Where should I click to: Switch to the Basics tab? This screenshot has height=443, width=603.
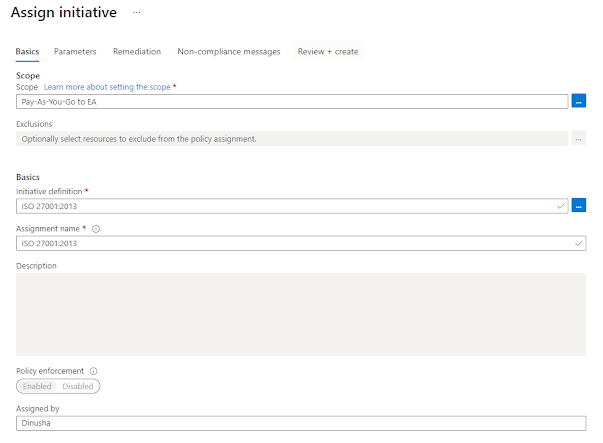pyautogui.click(x=27, y=51)
